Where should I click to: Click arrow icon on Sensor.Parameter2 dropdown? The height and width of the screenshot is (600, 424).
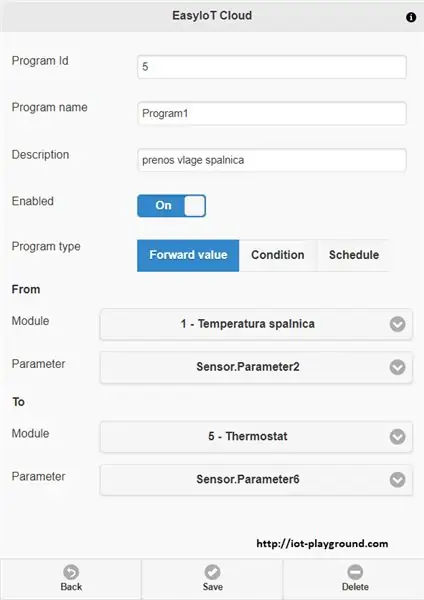tap(398, 367)
